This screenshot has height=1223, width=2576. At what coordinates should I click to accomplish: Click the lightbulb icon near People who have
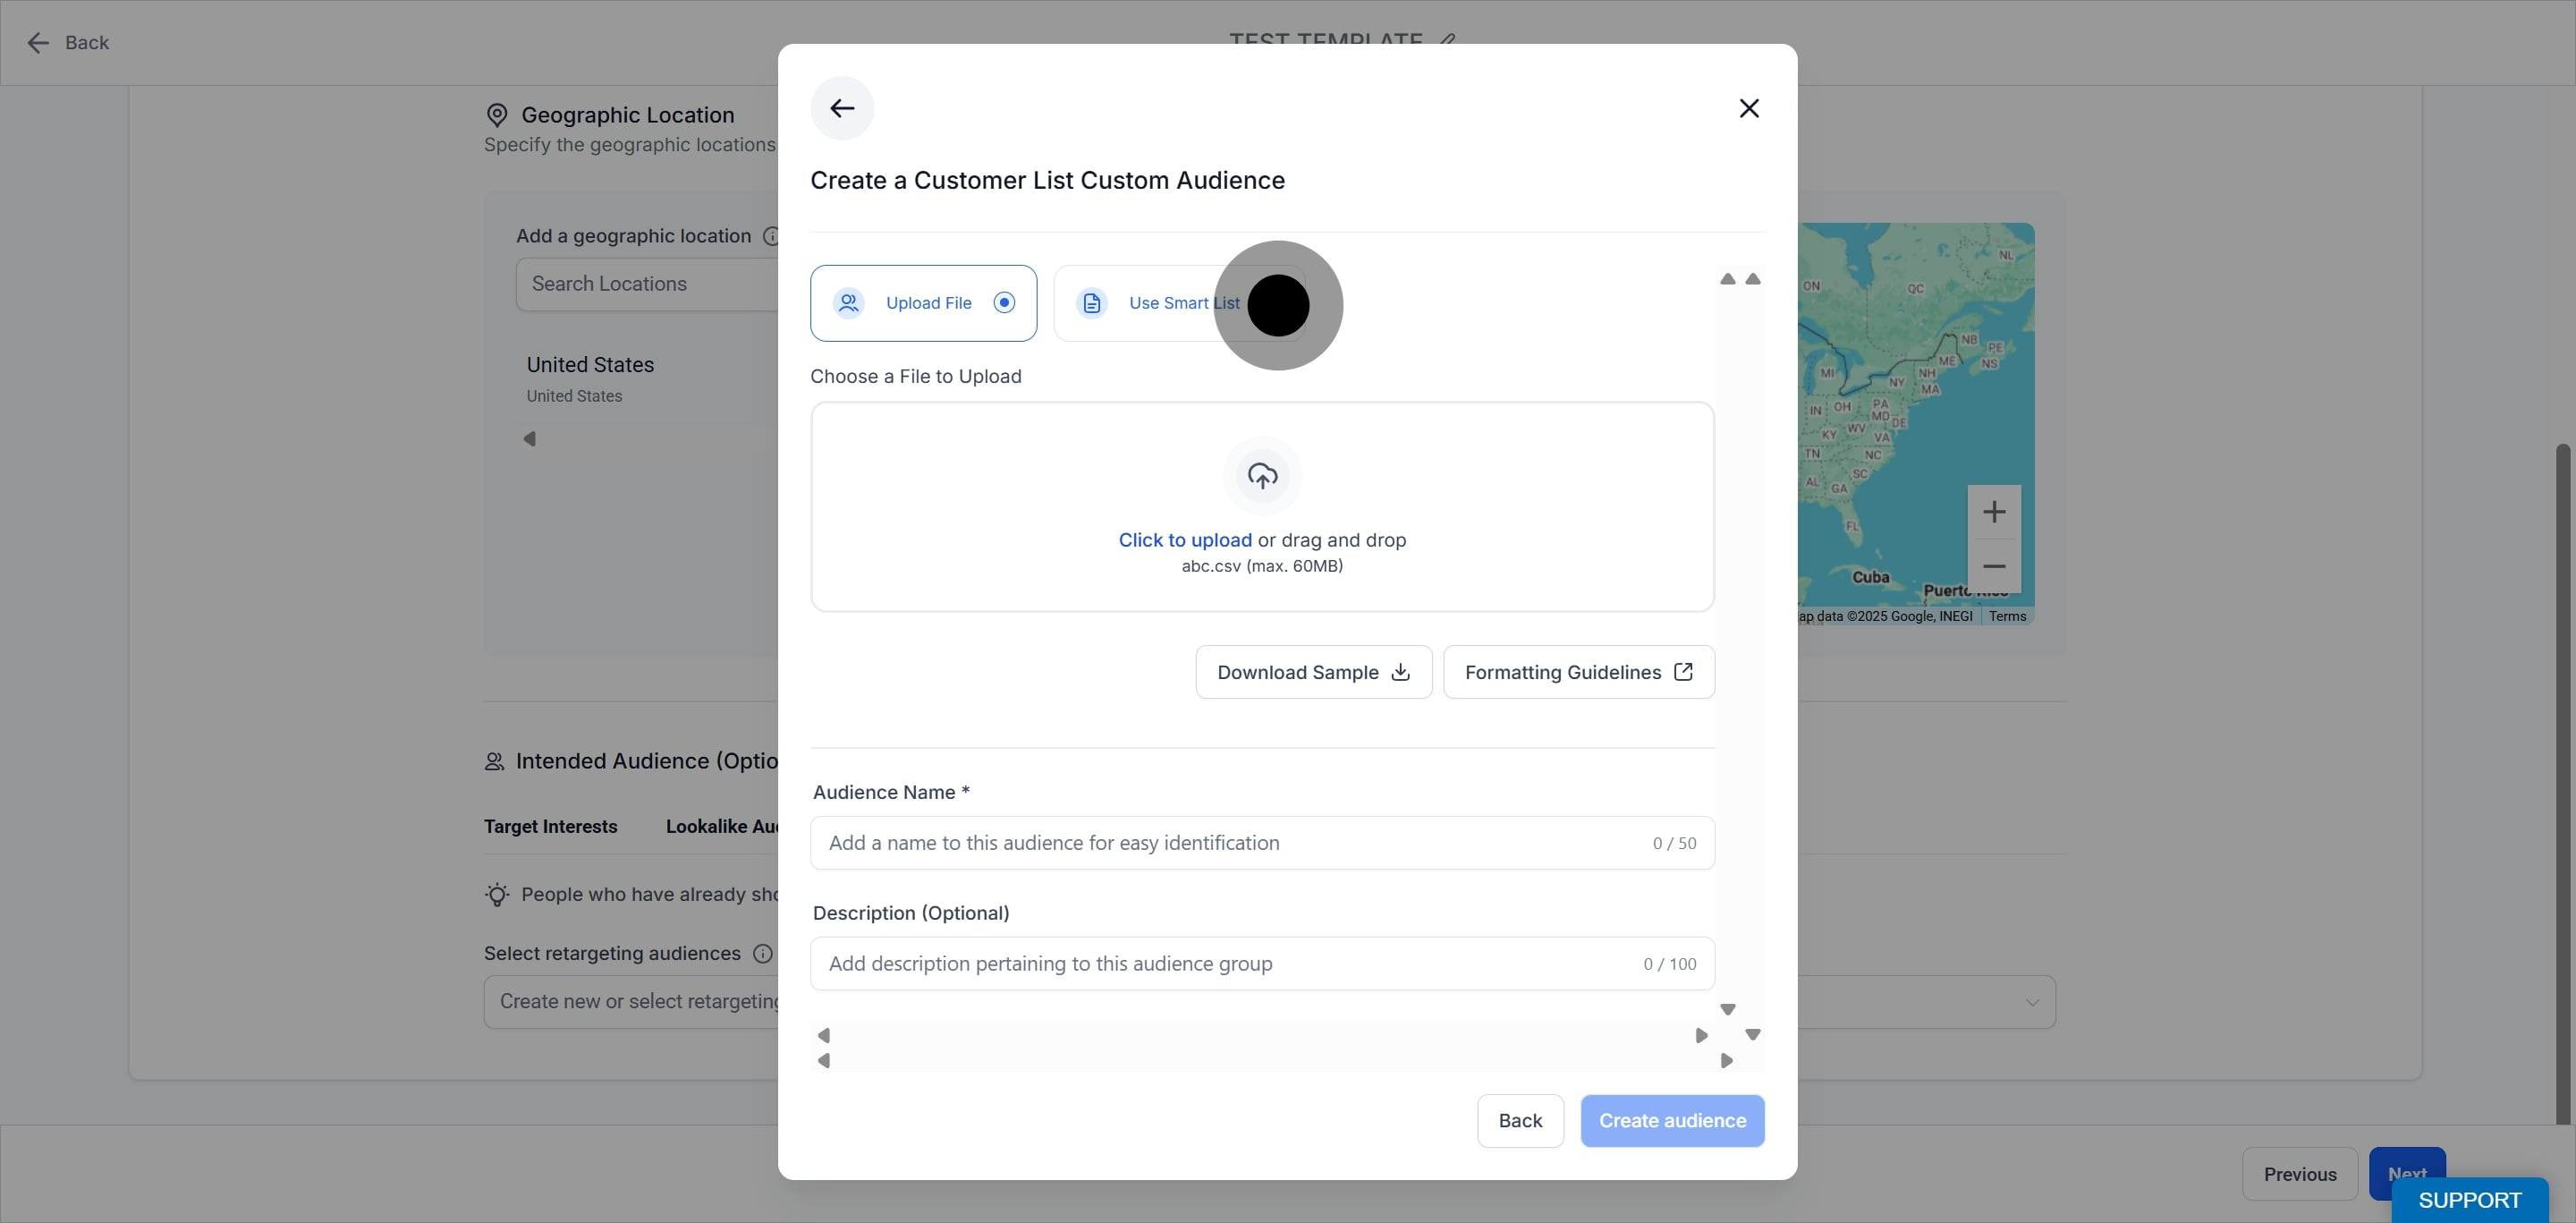coord(497,895)
